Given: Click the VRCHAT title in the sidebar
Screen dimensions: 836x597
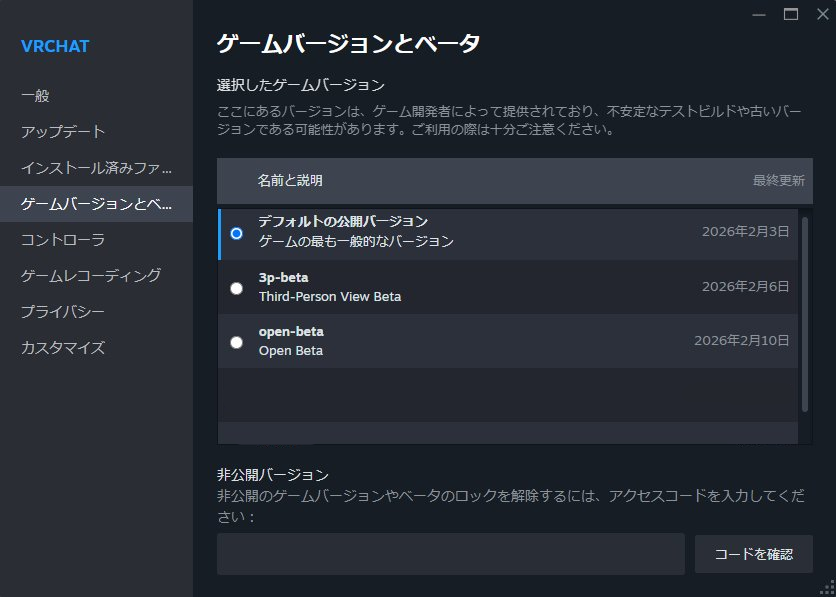Looking at the screenshot, I should [55, 46].
